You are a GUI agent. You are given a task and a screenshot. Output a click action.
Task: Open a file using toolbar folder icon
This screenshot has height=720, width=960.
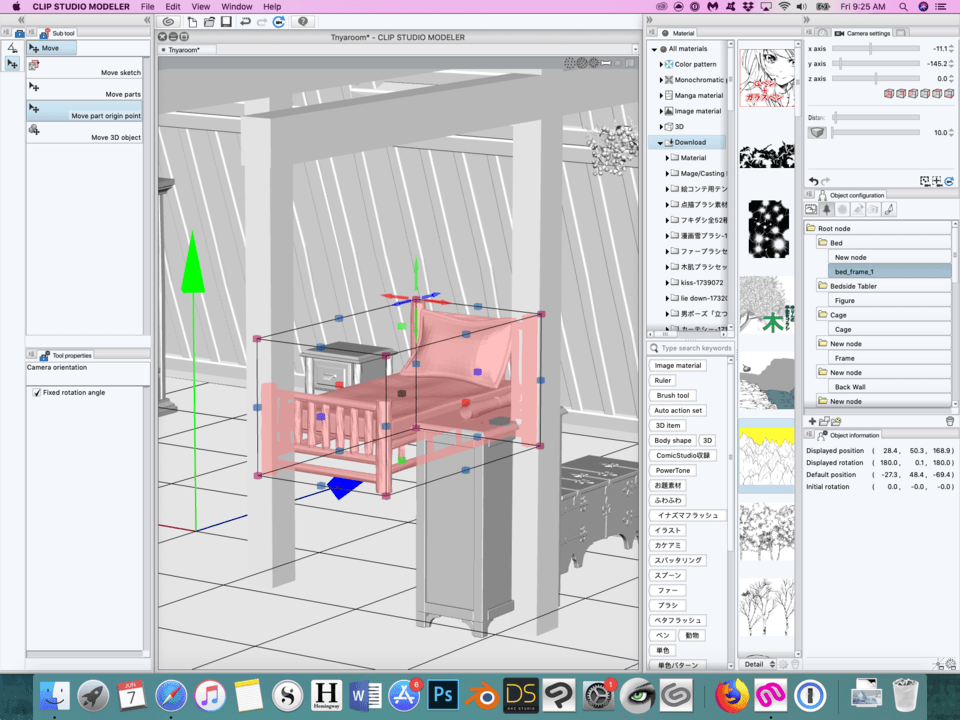coord(209,22)
